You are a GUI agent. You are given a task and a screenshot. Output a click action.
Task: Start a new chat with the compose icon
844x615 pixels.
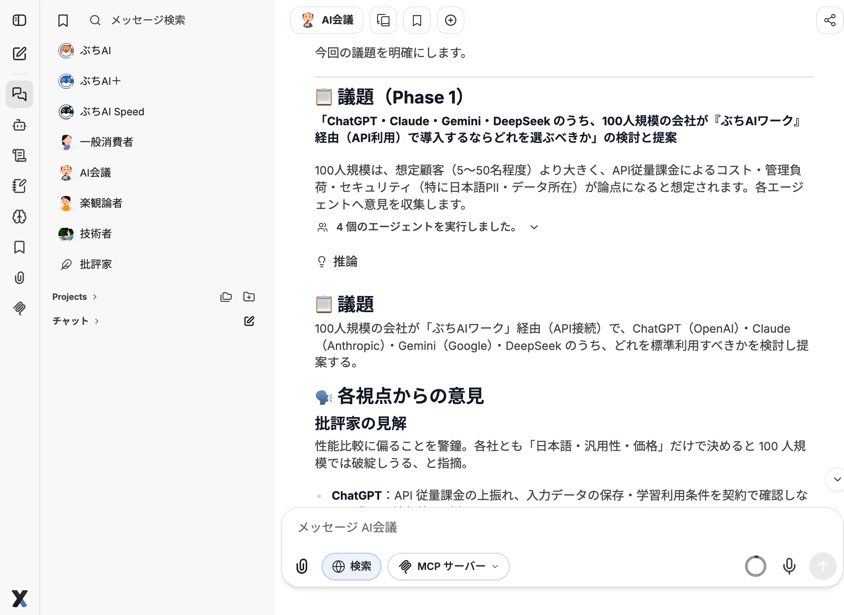click(19, 53)
